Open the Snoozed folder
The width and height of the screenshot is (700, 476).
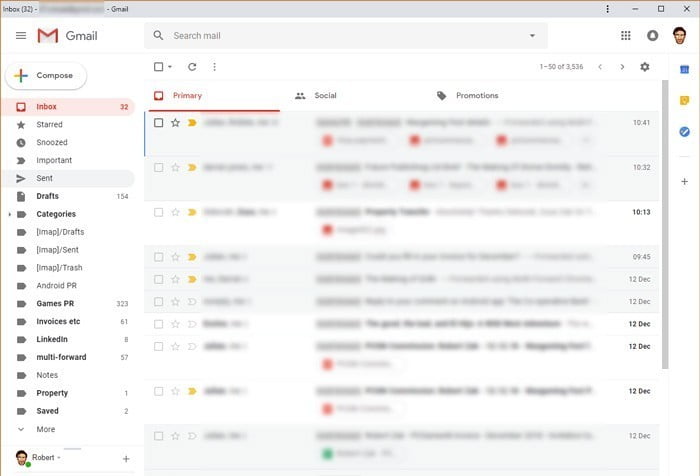(x=68, y=142)
